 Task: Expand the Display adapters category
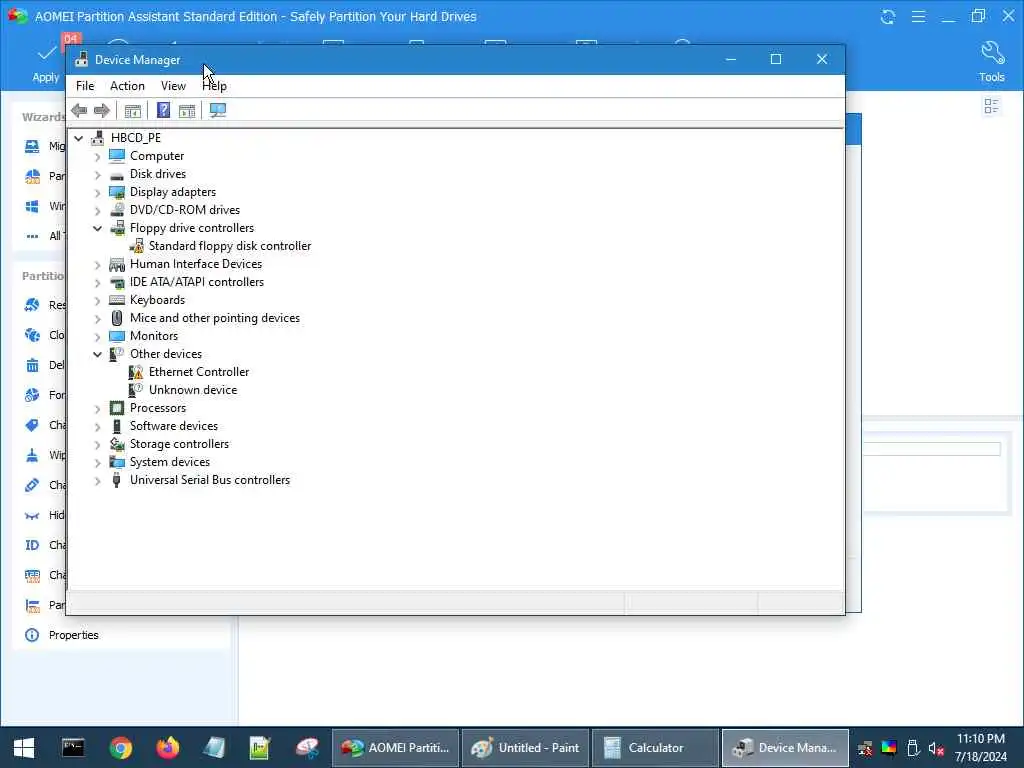tap(97, 193)
